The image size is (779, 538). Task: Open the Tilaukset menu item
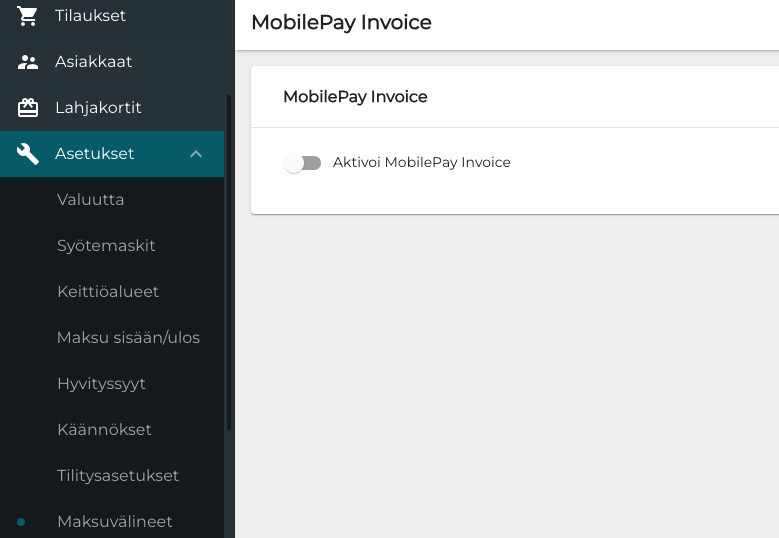[90, 16]
